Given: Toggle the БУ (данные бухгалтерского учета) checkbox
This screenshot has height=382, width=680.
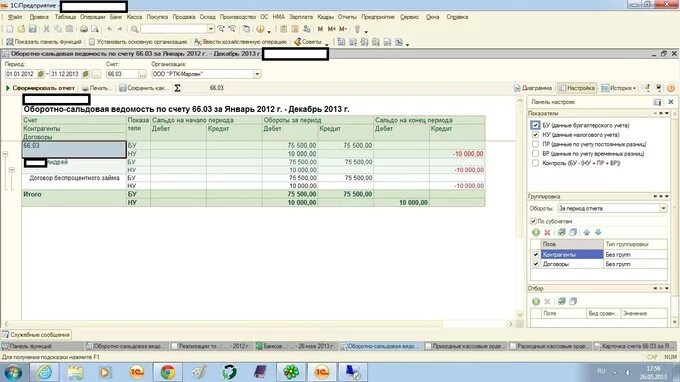Looking at the screenshot, I should pyautogui.click(x=535, y=125).
